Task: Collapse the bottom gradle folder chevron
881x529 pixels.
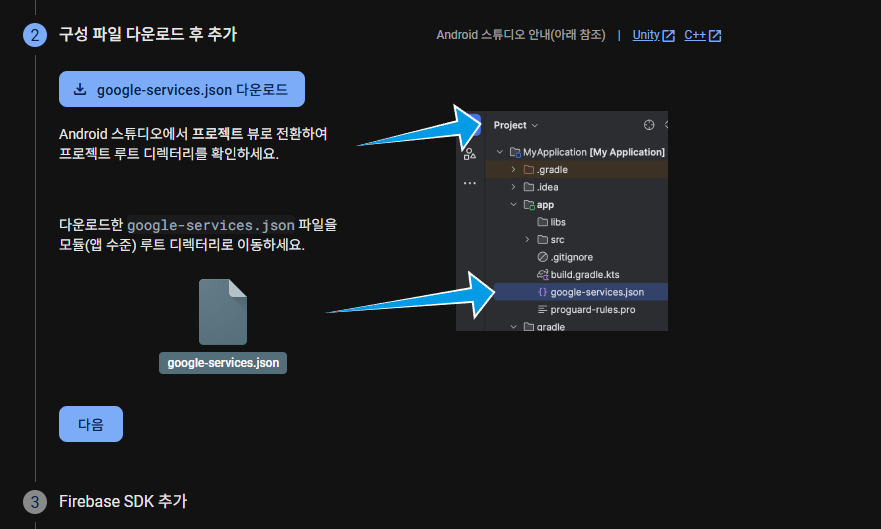Action: [x=513, y=326]
